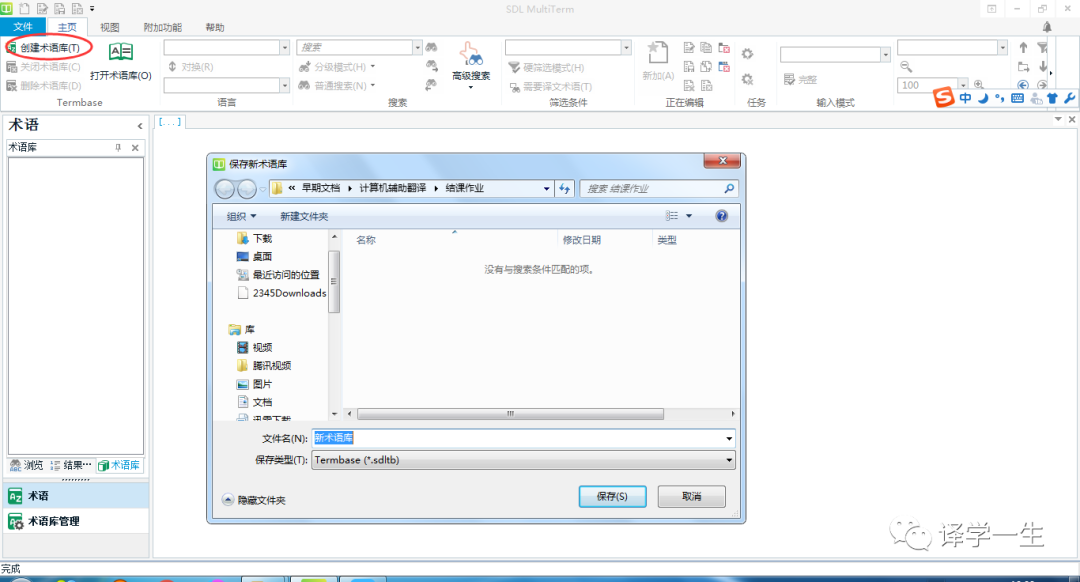Screen dimensions: 1080x582
Task: Click the folder tree vertical scrollbar
Action: point(334,281)
